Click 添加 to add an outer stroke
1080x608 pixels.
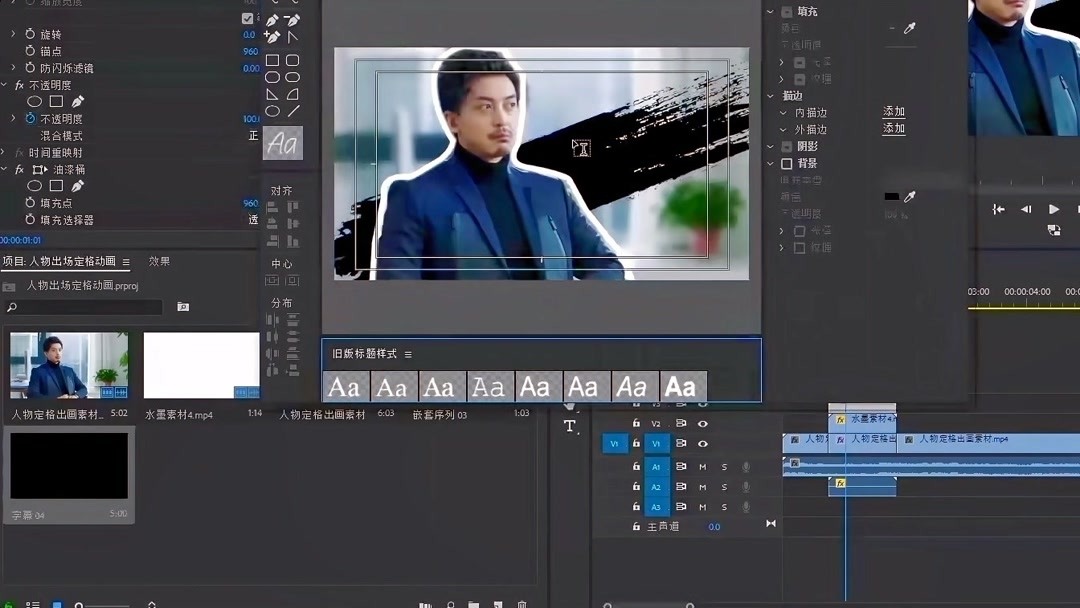coord(893,128)
